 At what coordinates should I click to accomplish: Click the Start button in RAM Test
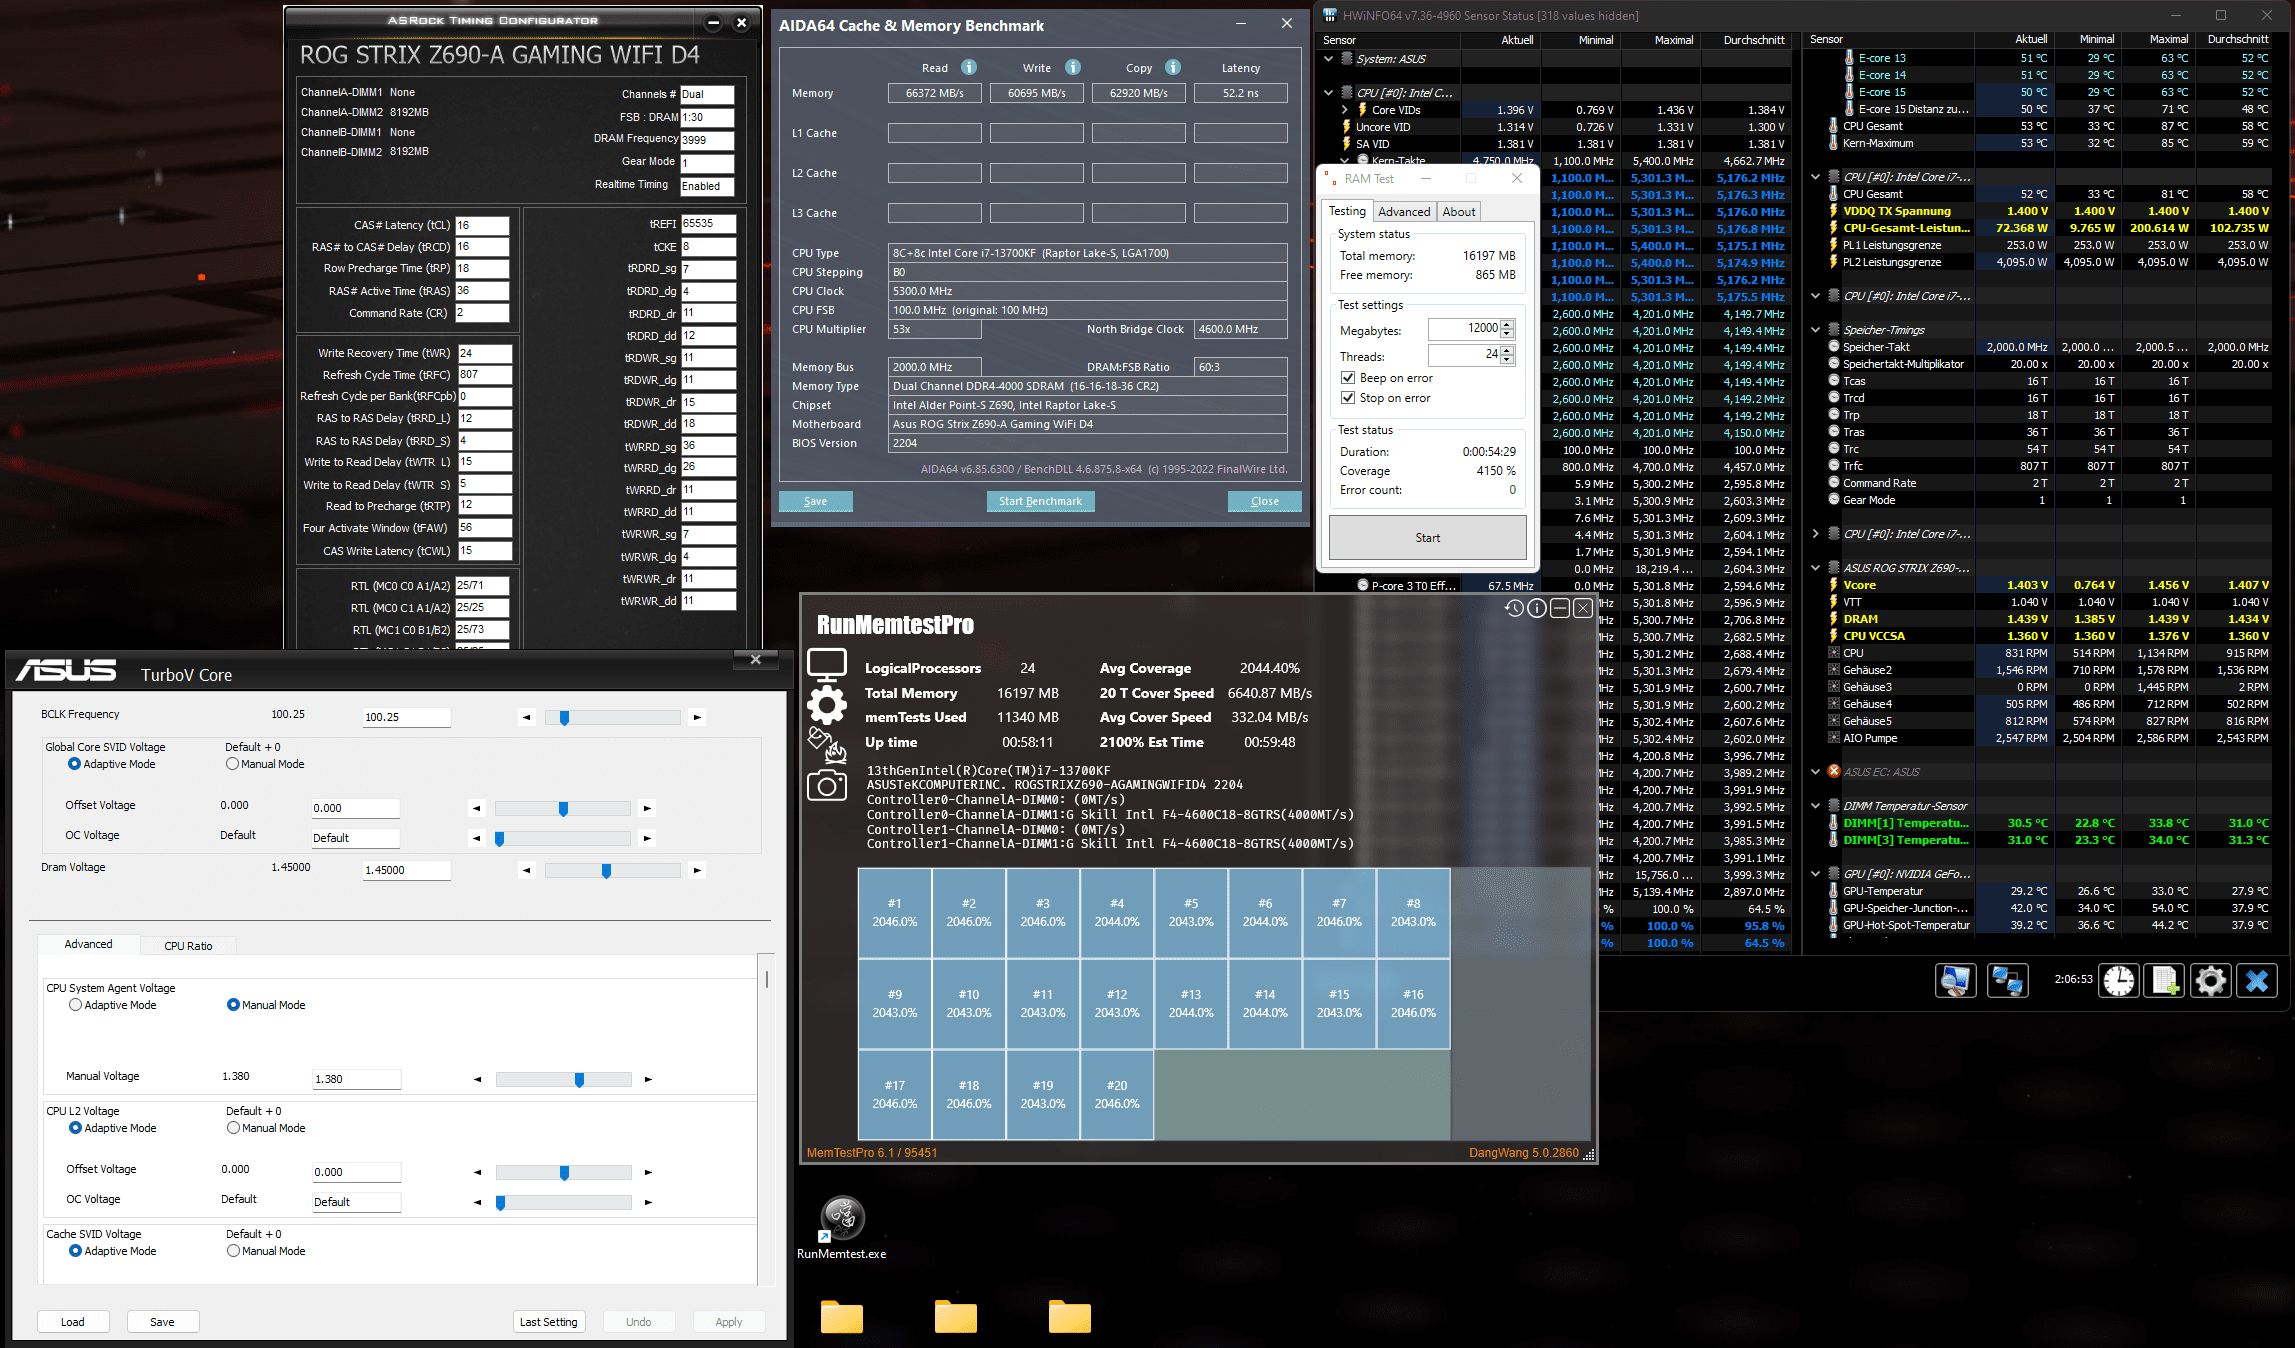pyautogui.click(x=1427, y=538)
